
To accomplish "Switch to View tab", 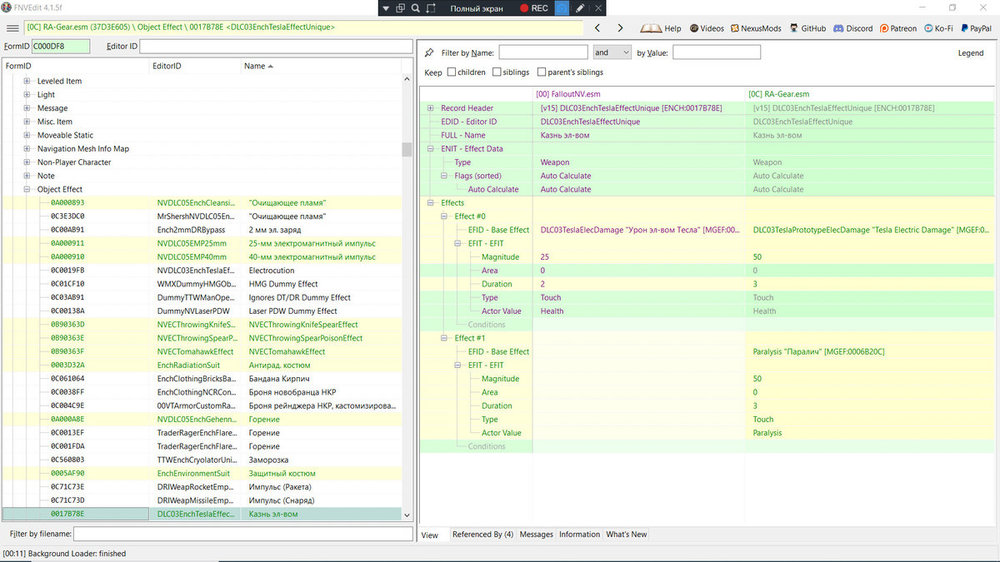I will point(430,535).
